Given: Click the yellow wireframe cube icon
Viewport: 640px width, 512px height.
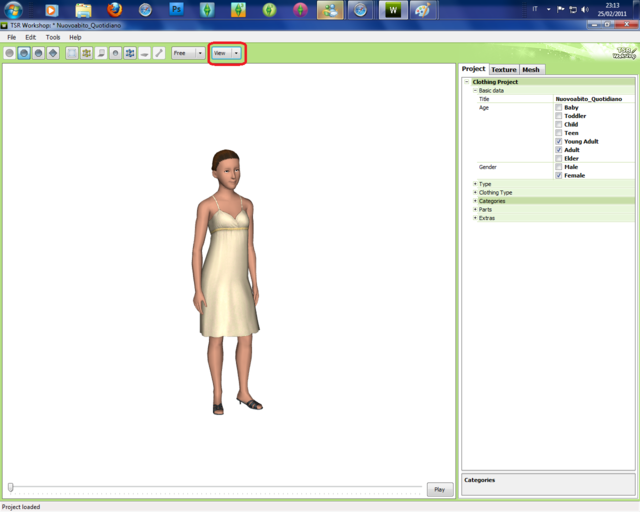Looking at the screenshot, I should pyautogui.click(x=87, y=53).
